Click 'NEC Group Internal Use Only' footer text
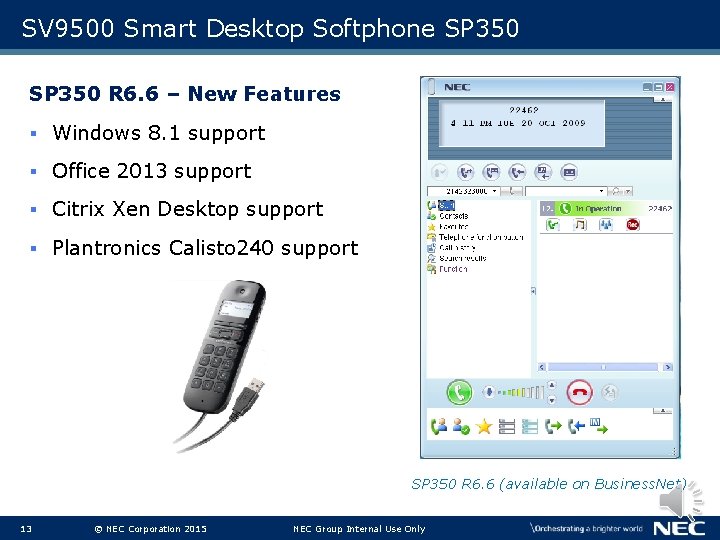Image resolution: width=720 pixels, height=540 pixels. pyautogui.click(x=359, y=529)
